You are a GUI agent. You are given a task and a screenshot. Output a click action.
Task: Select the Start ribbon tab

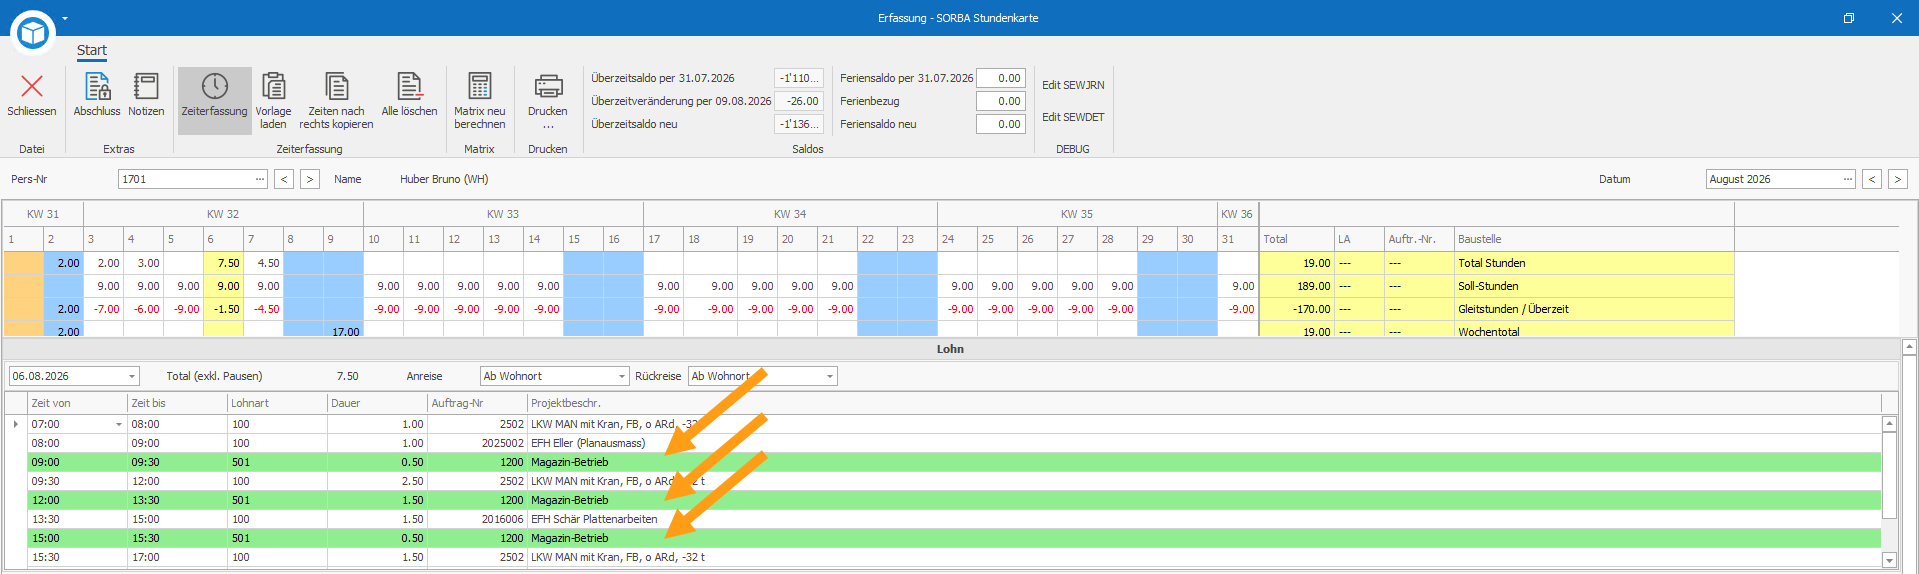click(92, 50)
